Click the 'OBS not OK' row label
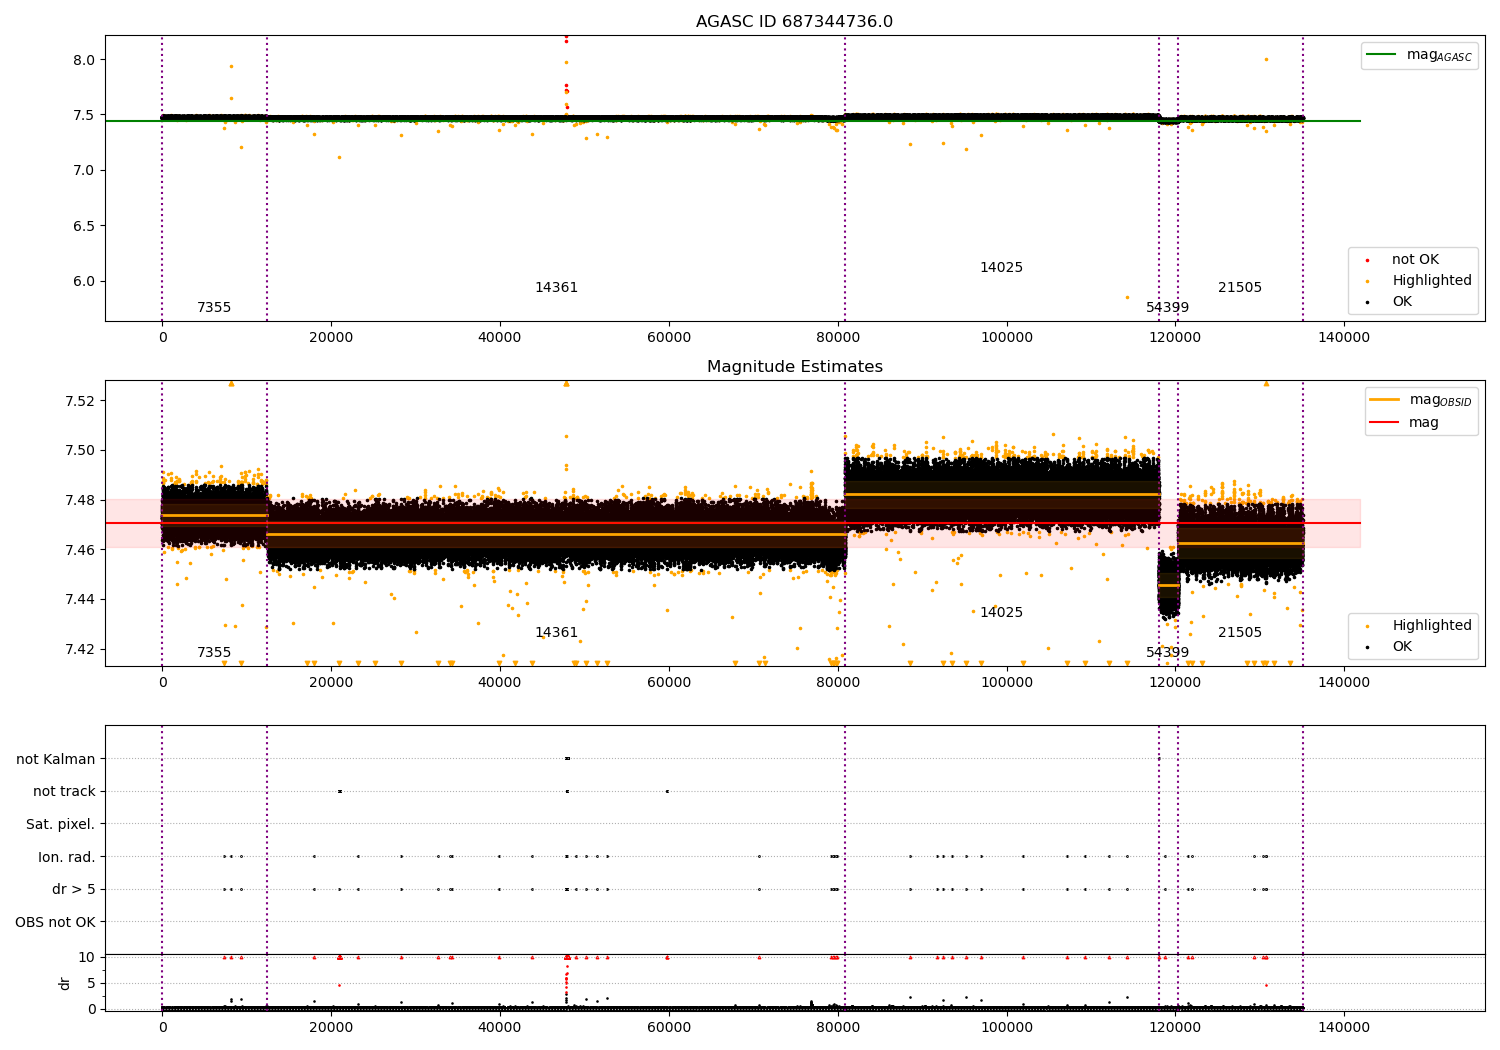1500x1050 pixels. pyautogui.click(x=55, y=922)
